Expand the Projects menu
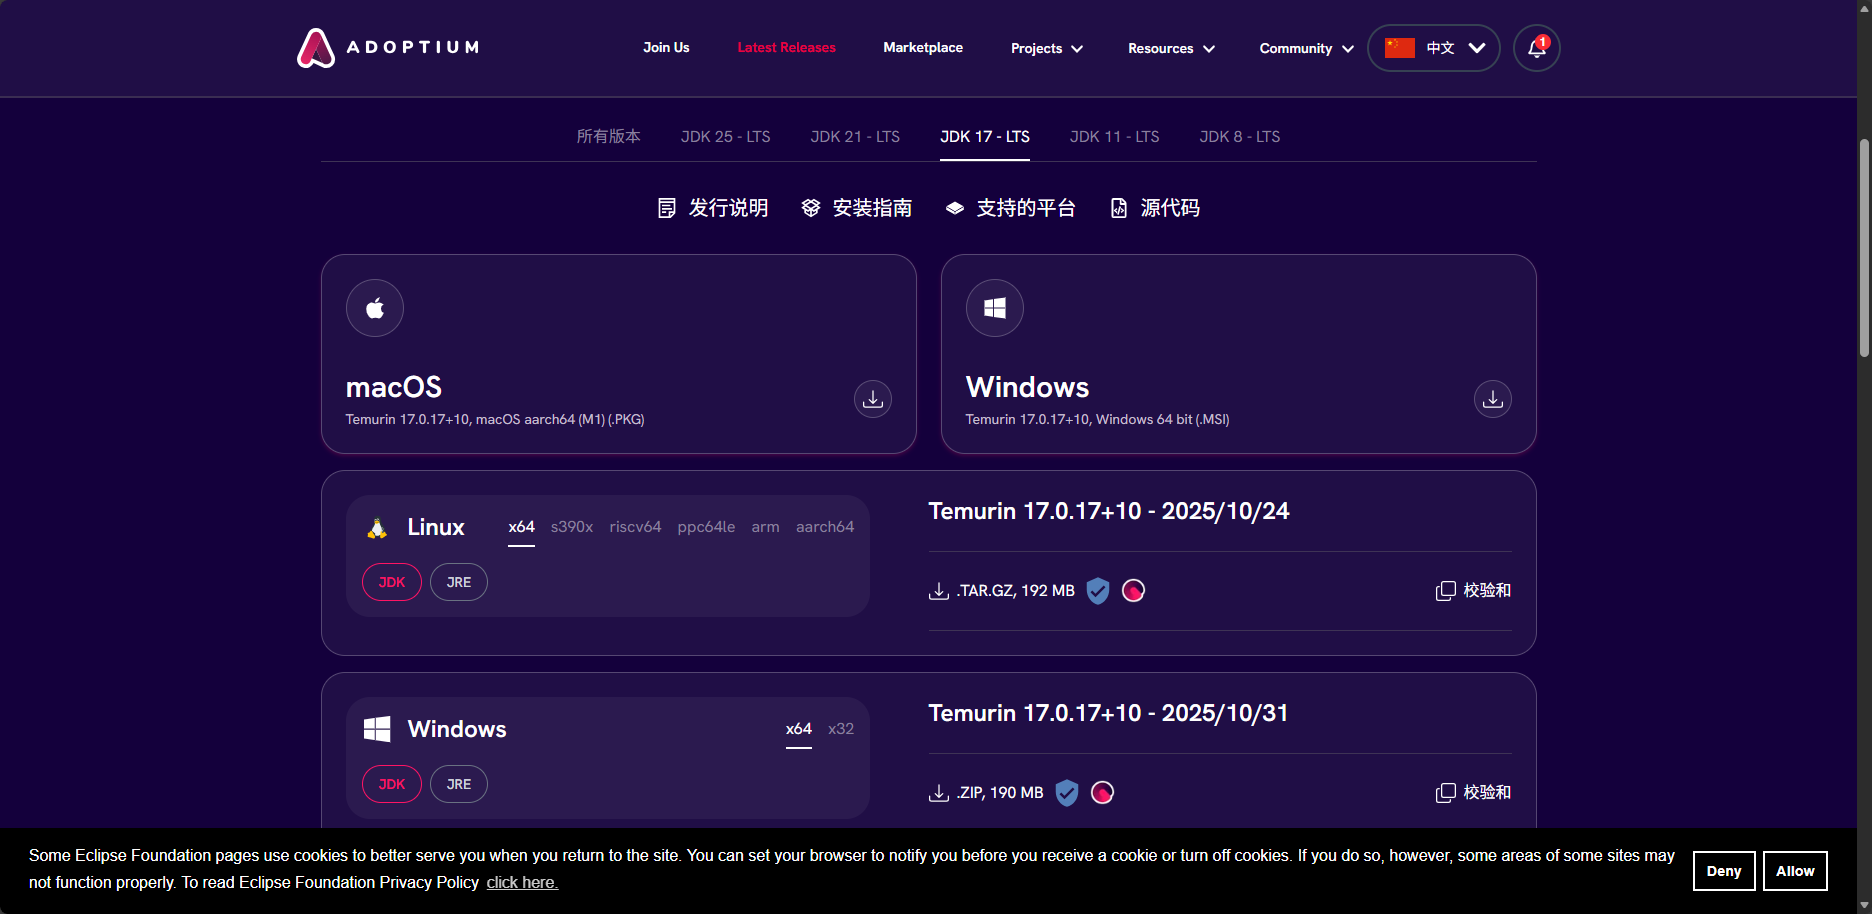 [x=1047, y=48]
